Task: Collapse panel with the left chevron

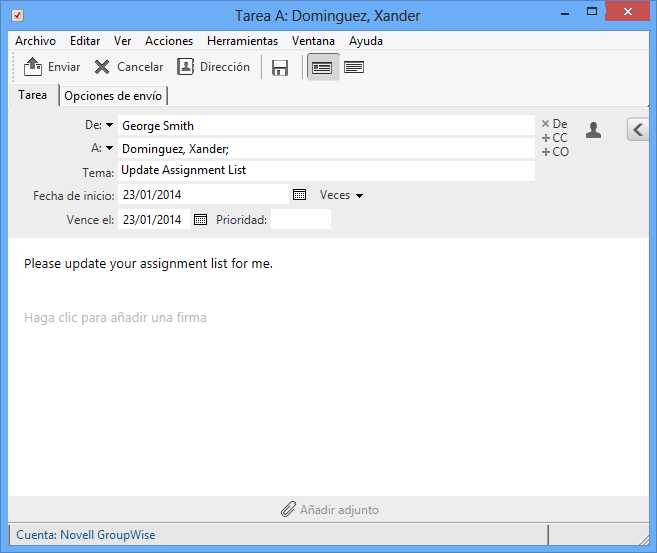Action: click(x=638, y=129)
